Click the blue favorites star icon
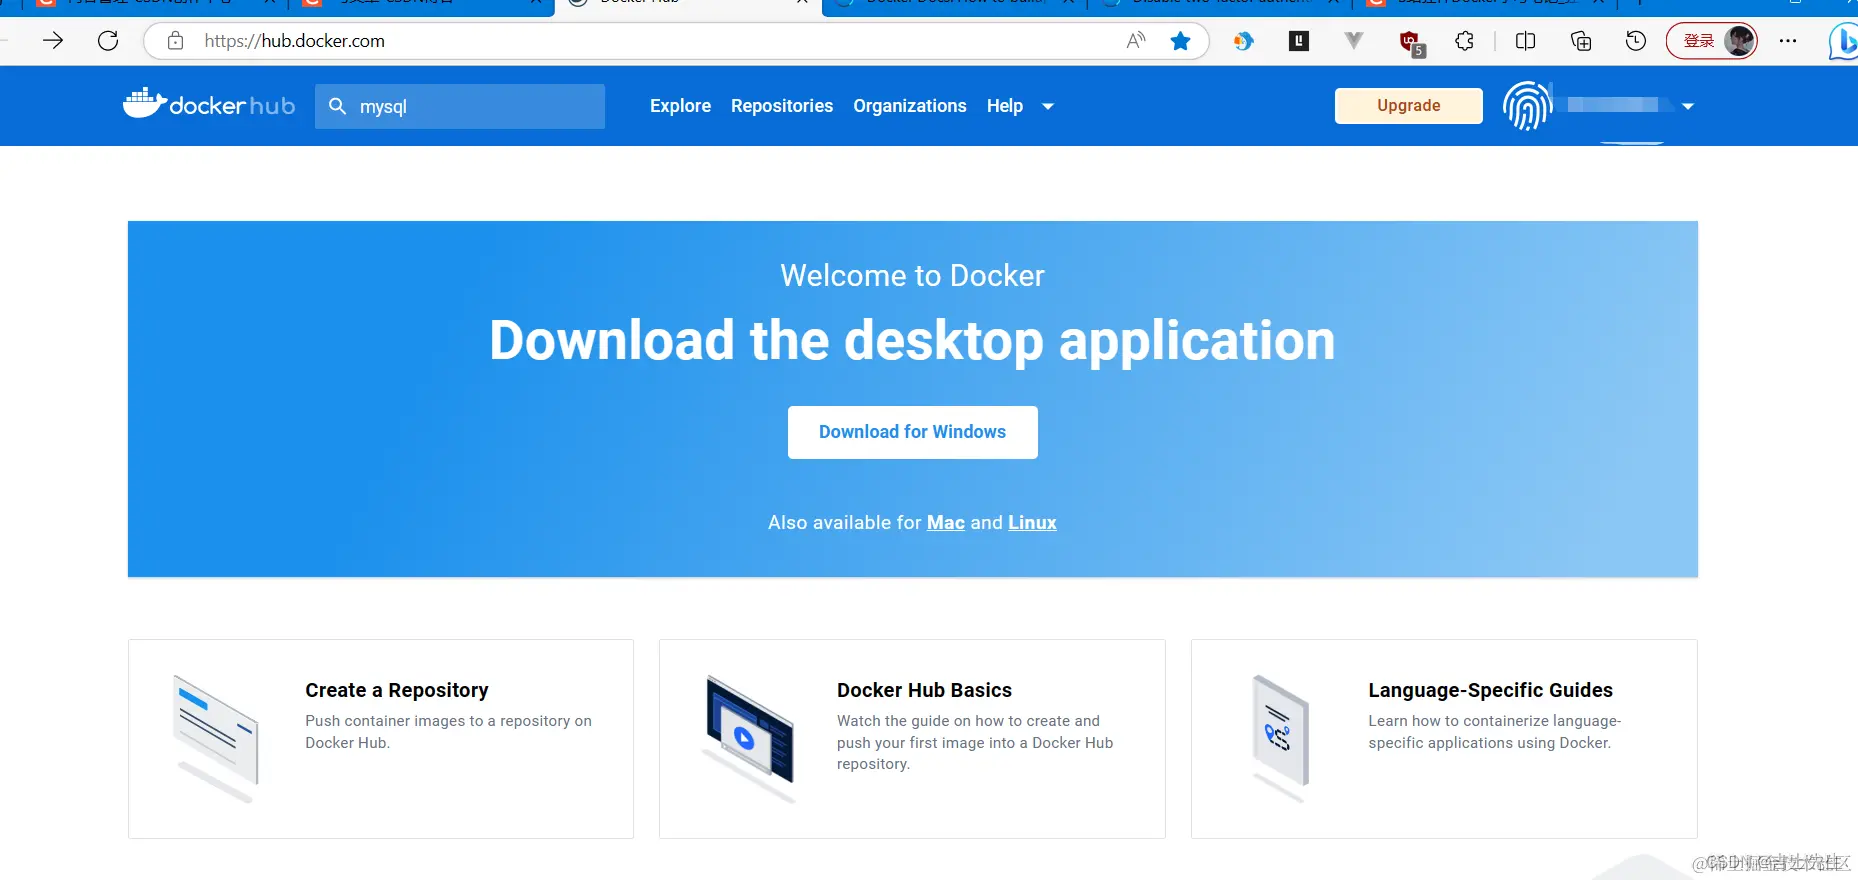This screenshot has height=880, width=1858. click(1181, 41)
